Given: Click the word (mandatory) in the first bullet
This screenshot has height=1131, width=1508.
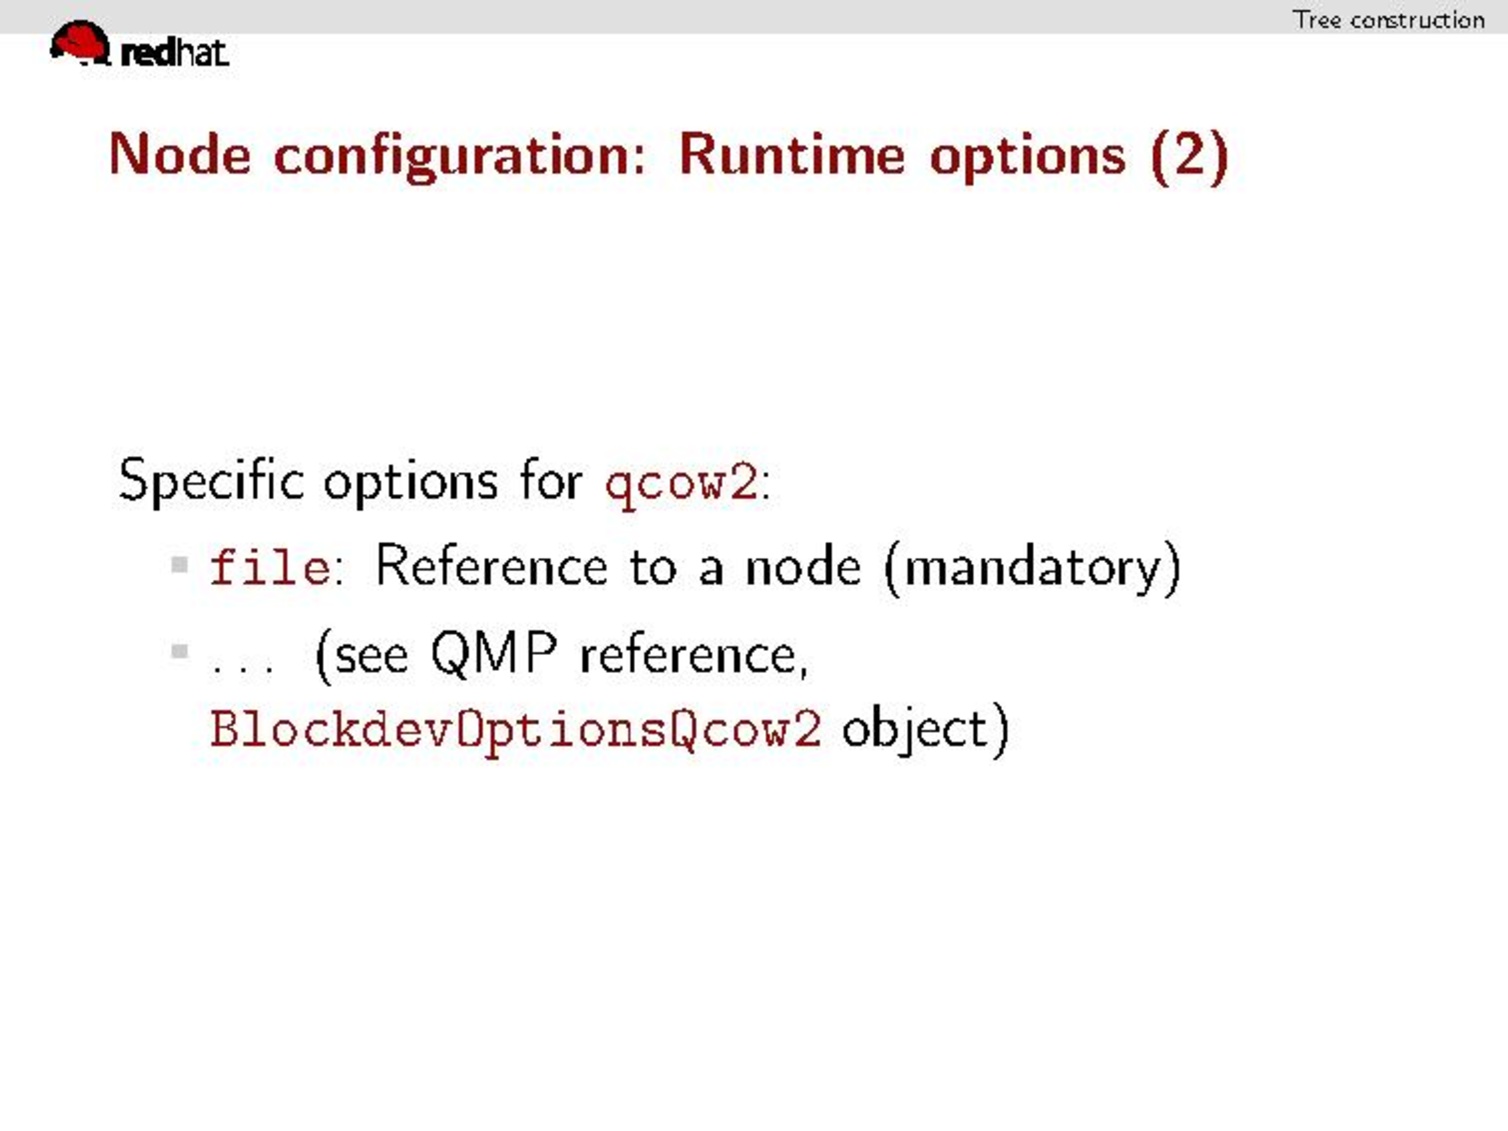Looking at the screenshot, I should pyautogui.click(x=1033, y=568).
